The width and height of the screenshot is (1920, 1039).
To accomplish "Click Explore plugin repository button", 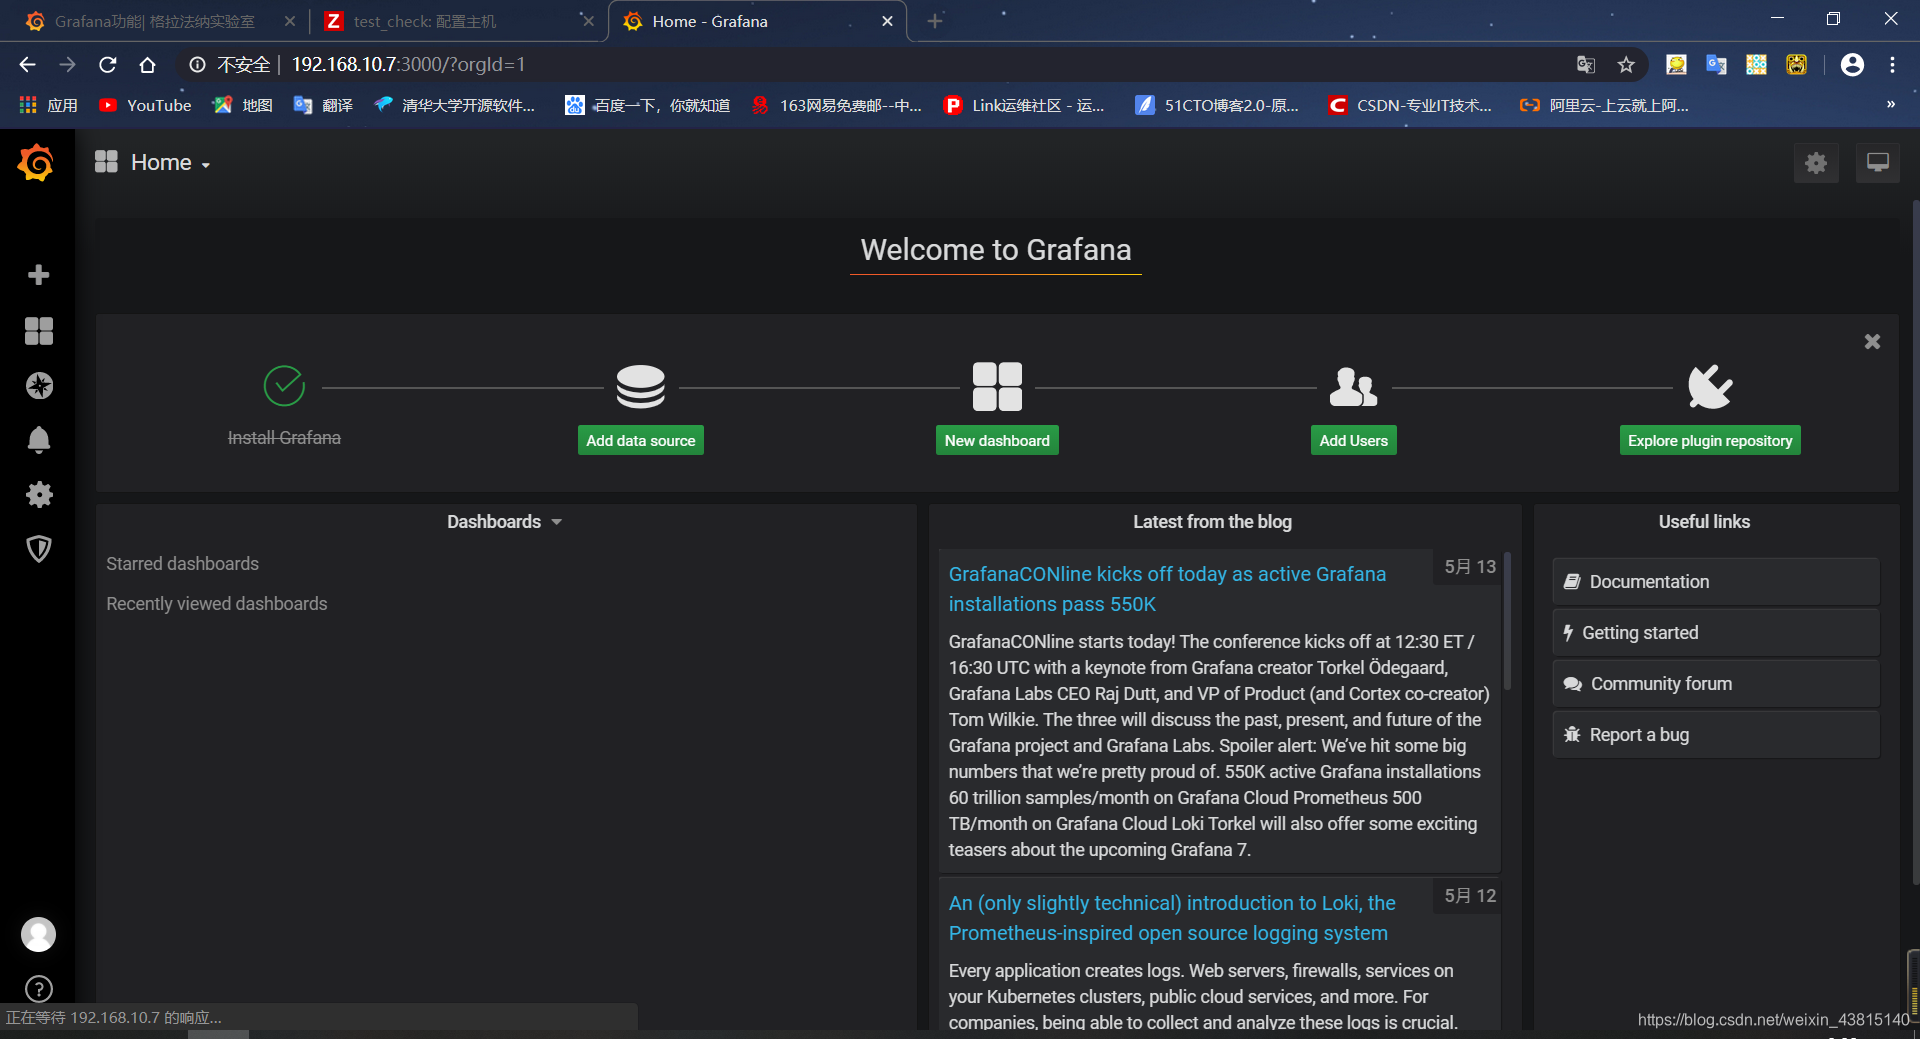I will click(x=1710, y=441).
